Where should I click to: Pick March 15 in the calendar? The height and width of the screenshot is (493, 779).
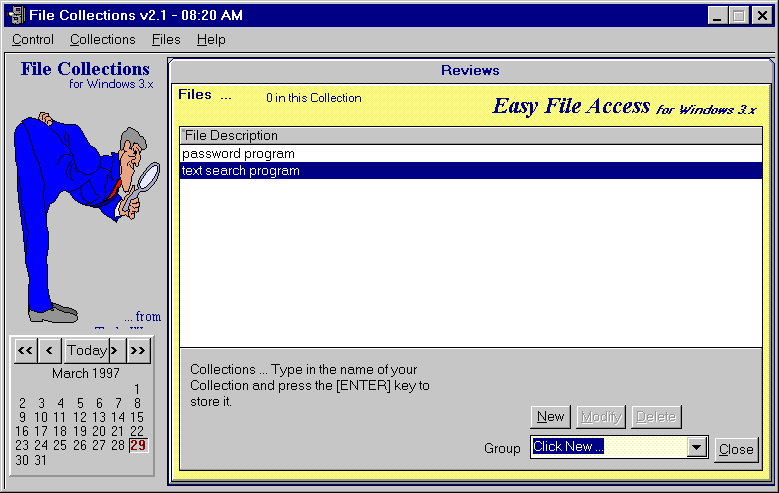137,417
